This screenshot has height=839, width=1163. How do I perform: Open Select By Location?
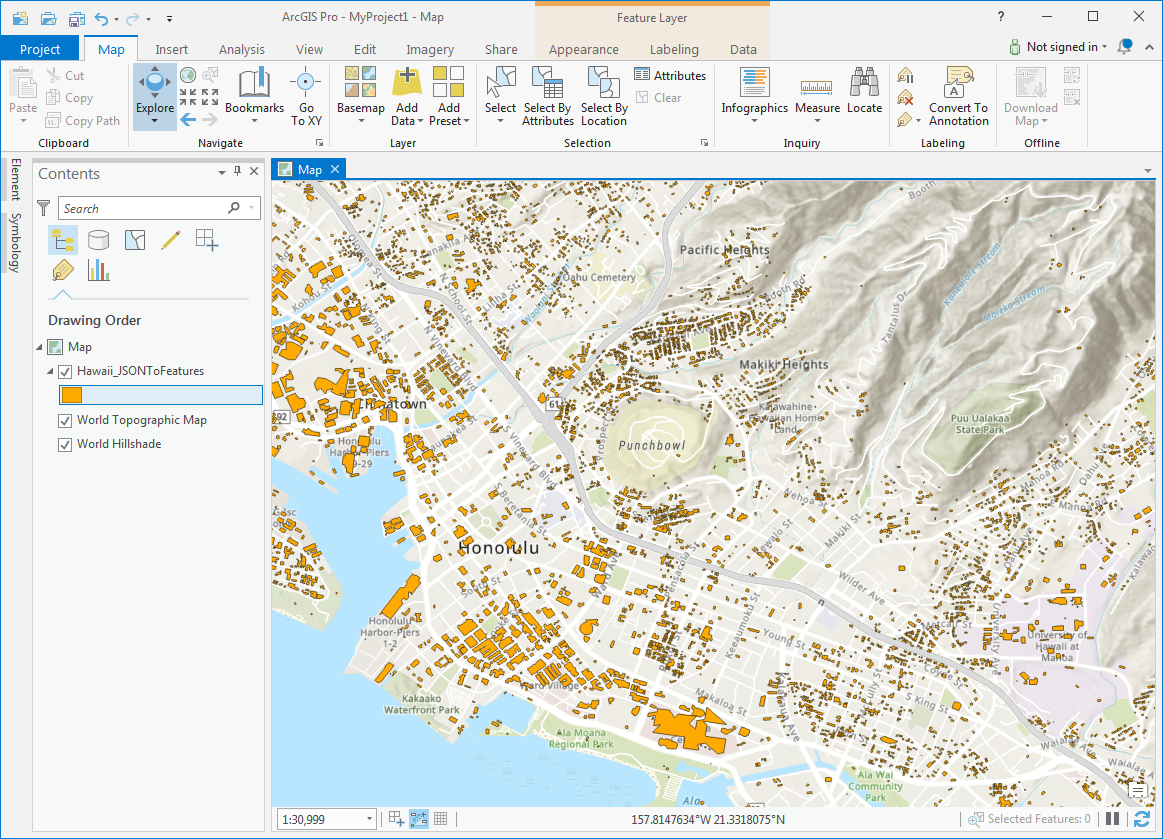coord(604,96)
